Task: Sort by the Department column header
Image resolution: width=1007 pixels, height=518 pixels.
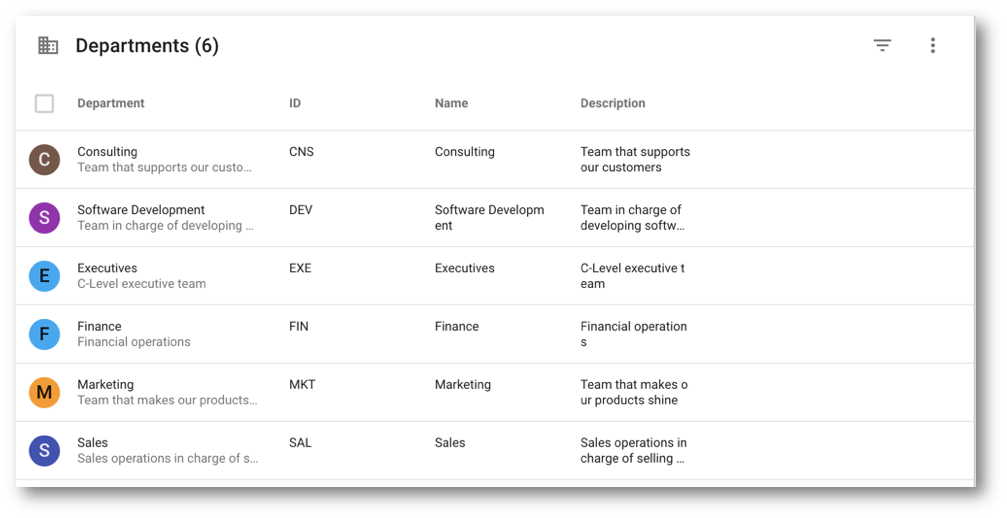Action: [110, 103]
